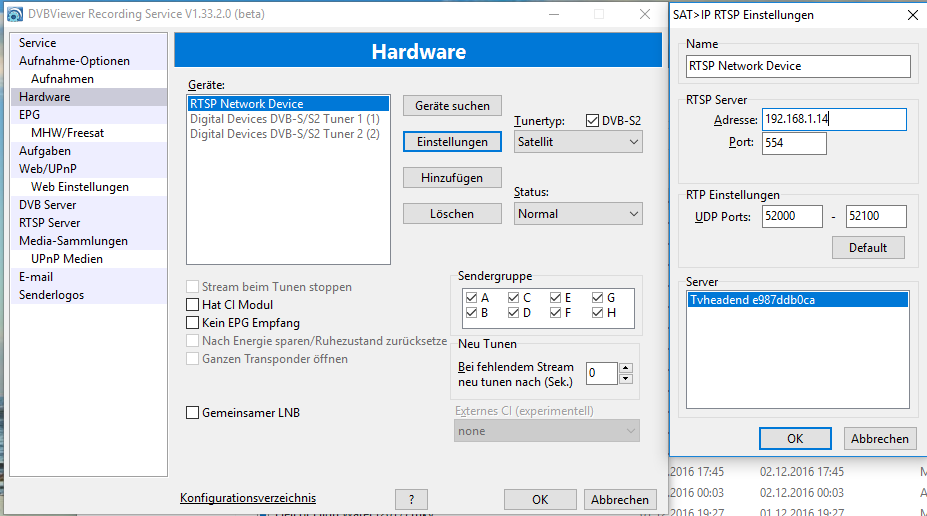The height and width of the screenshot is (516, 927).
Task: Click the Löschen button
Action: (x=452, y=214)
